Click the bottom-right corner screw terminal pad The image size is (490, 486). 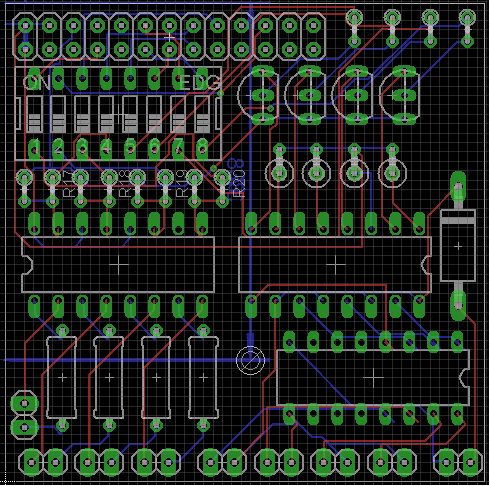tap(470, 462)
